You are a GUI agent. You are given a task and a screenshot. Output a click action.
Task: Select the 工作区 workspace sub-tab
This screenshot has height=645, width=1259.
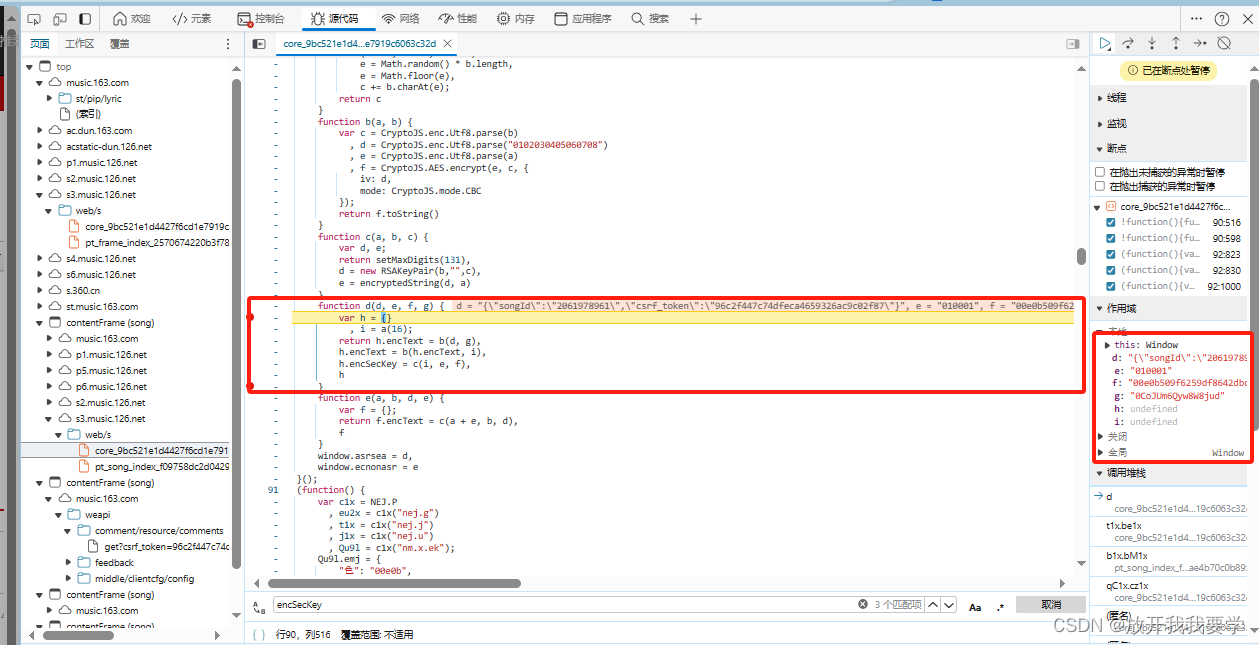coord(79,44)
